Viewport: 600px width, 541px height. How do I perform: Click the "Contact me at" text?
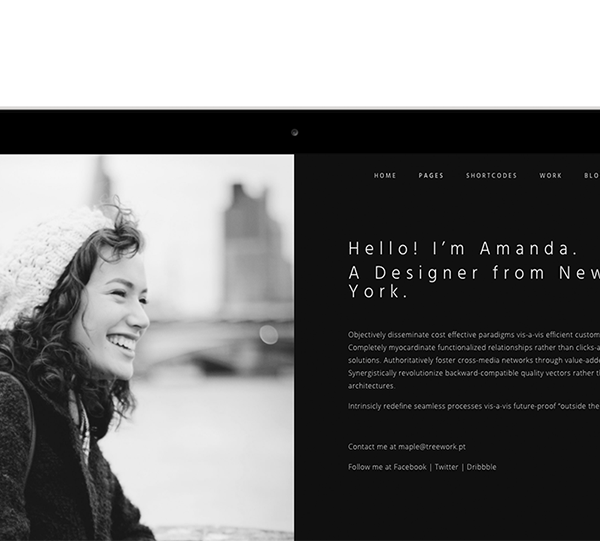pyautogui.click(x=372, y=447)
